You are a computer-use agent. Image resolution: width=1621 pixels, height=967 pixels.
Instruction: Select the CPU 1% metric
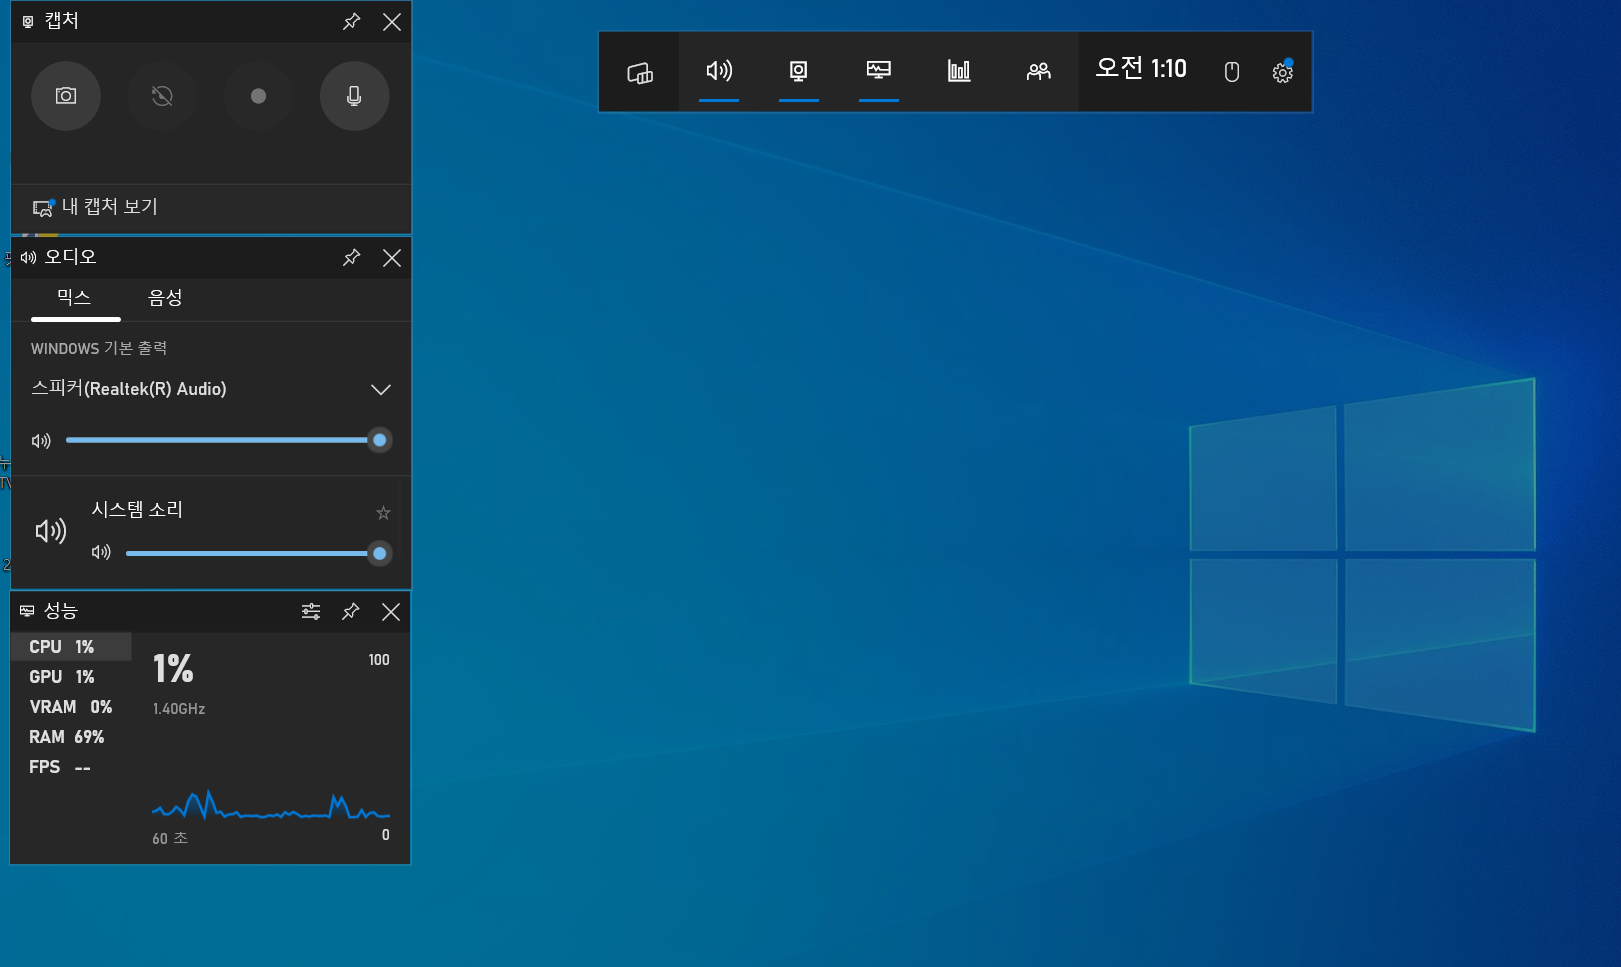(71, 647)
